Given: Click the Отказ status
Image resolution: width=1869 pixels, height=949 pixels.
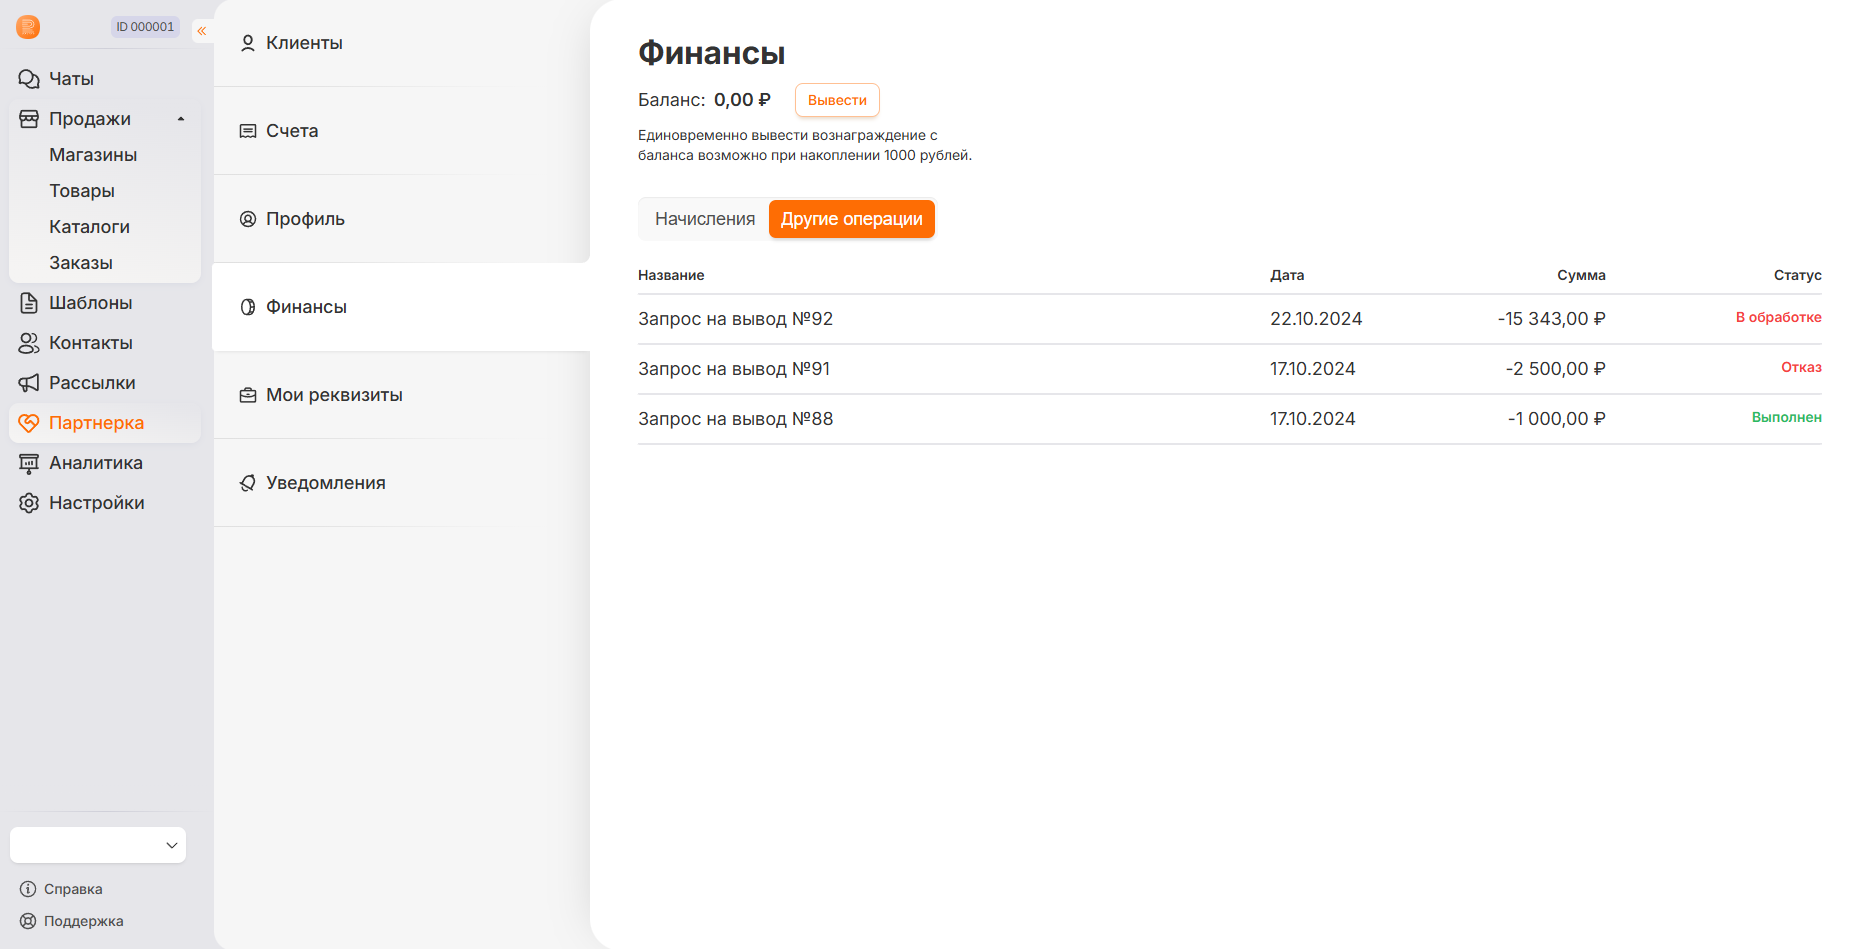Looking at the screenshot, I should click(x=1801, y=367).
